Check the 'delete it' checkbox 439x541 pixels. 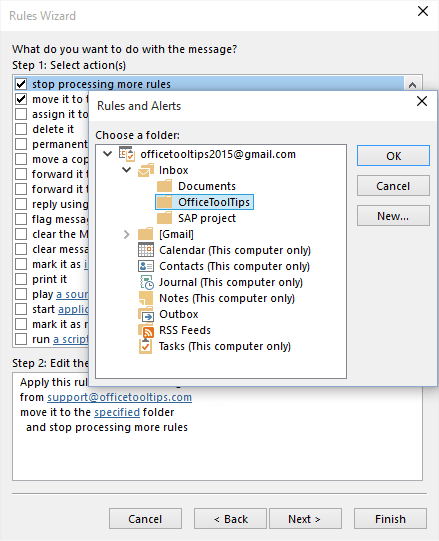point(21,129)
